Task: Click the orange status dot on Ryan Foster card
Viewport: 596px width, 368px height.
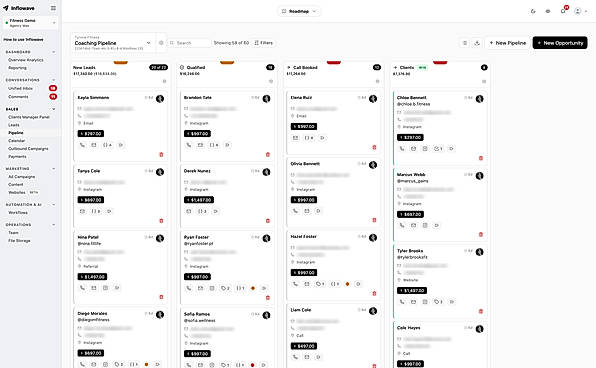Action: coord(253,288)
